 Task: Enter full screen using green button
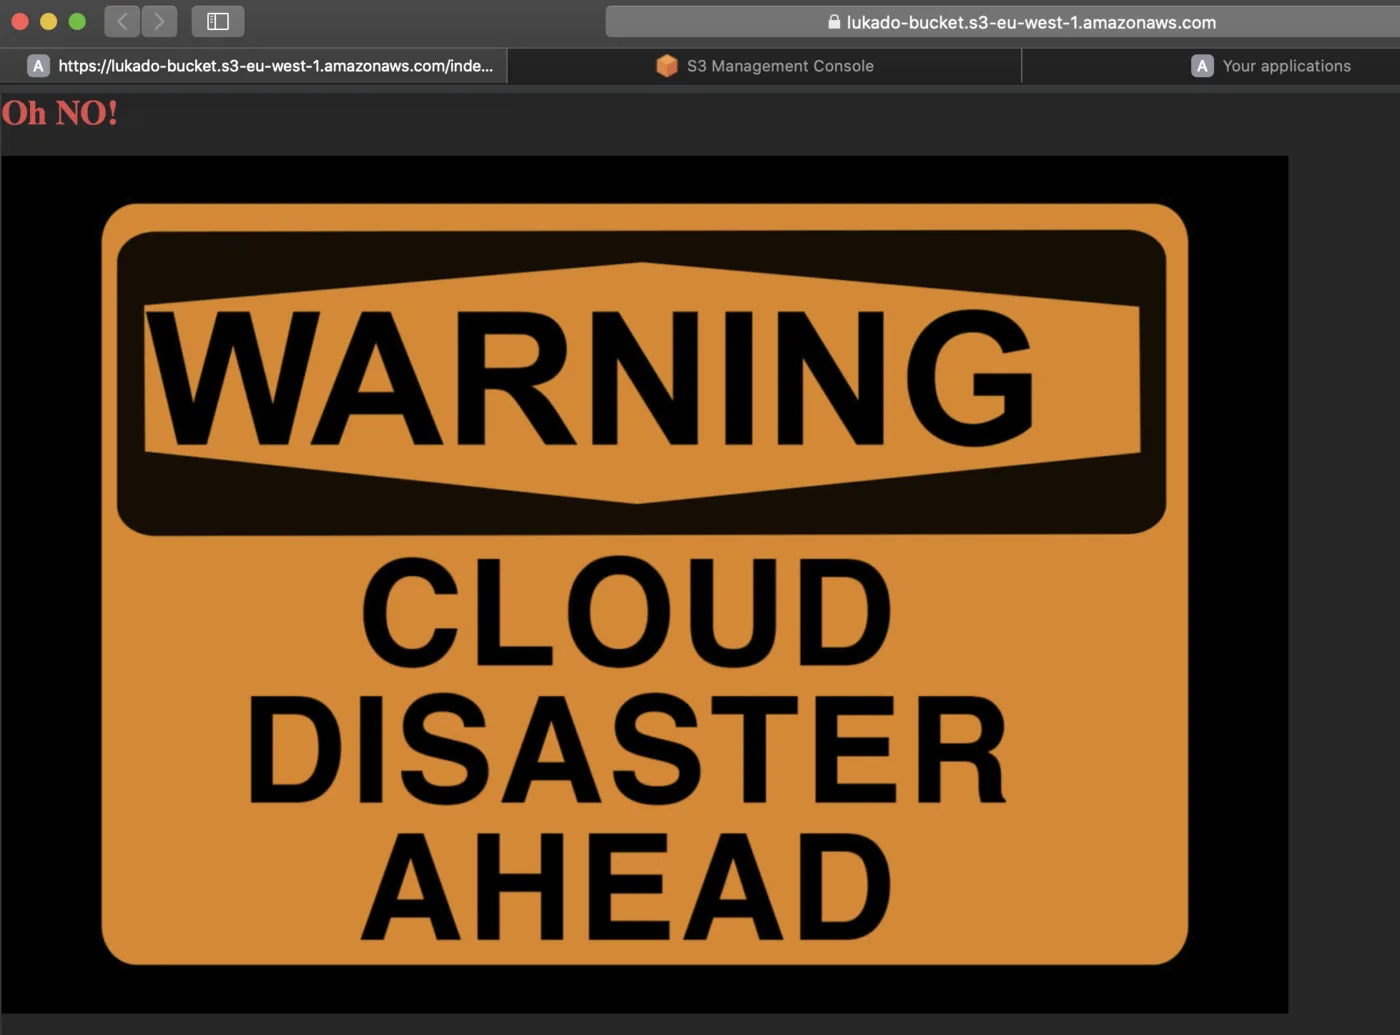pos(77,21)
